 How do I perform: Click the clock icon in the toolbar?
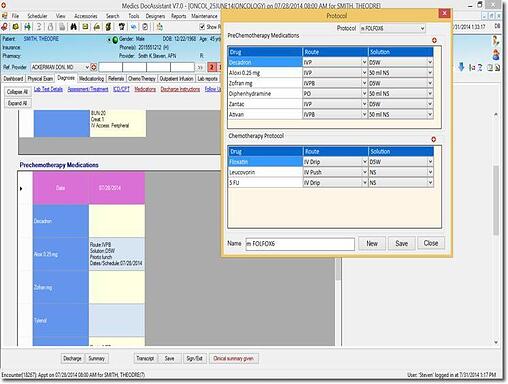(145, 27)
